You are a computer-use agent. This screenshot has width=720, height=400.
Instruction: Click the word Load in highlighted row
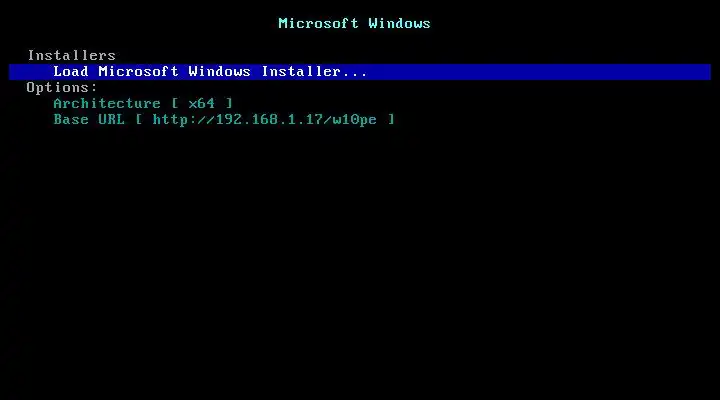pyautogui.click(x=71, y=72)
